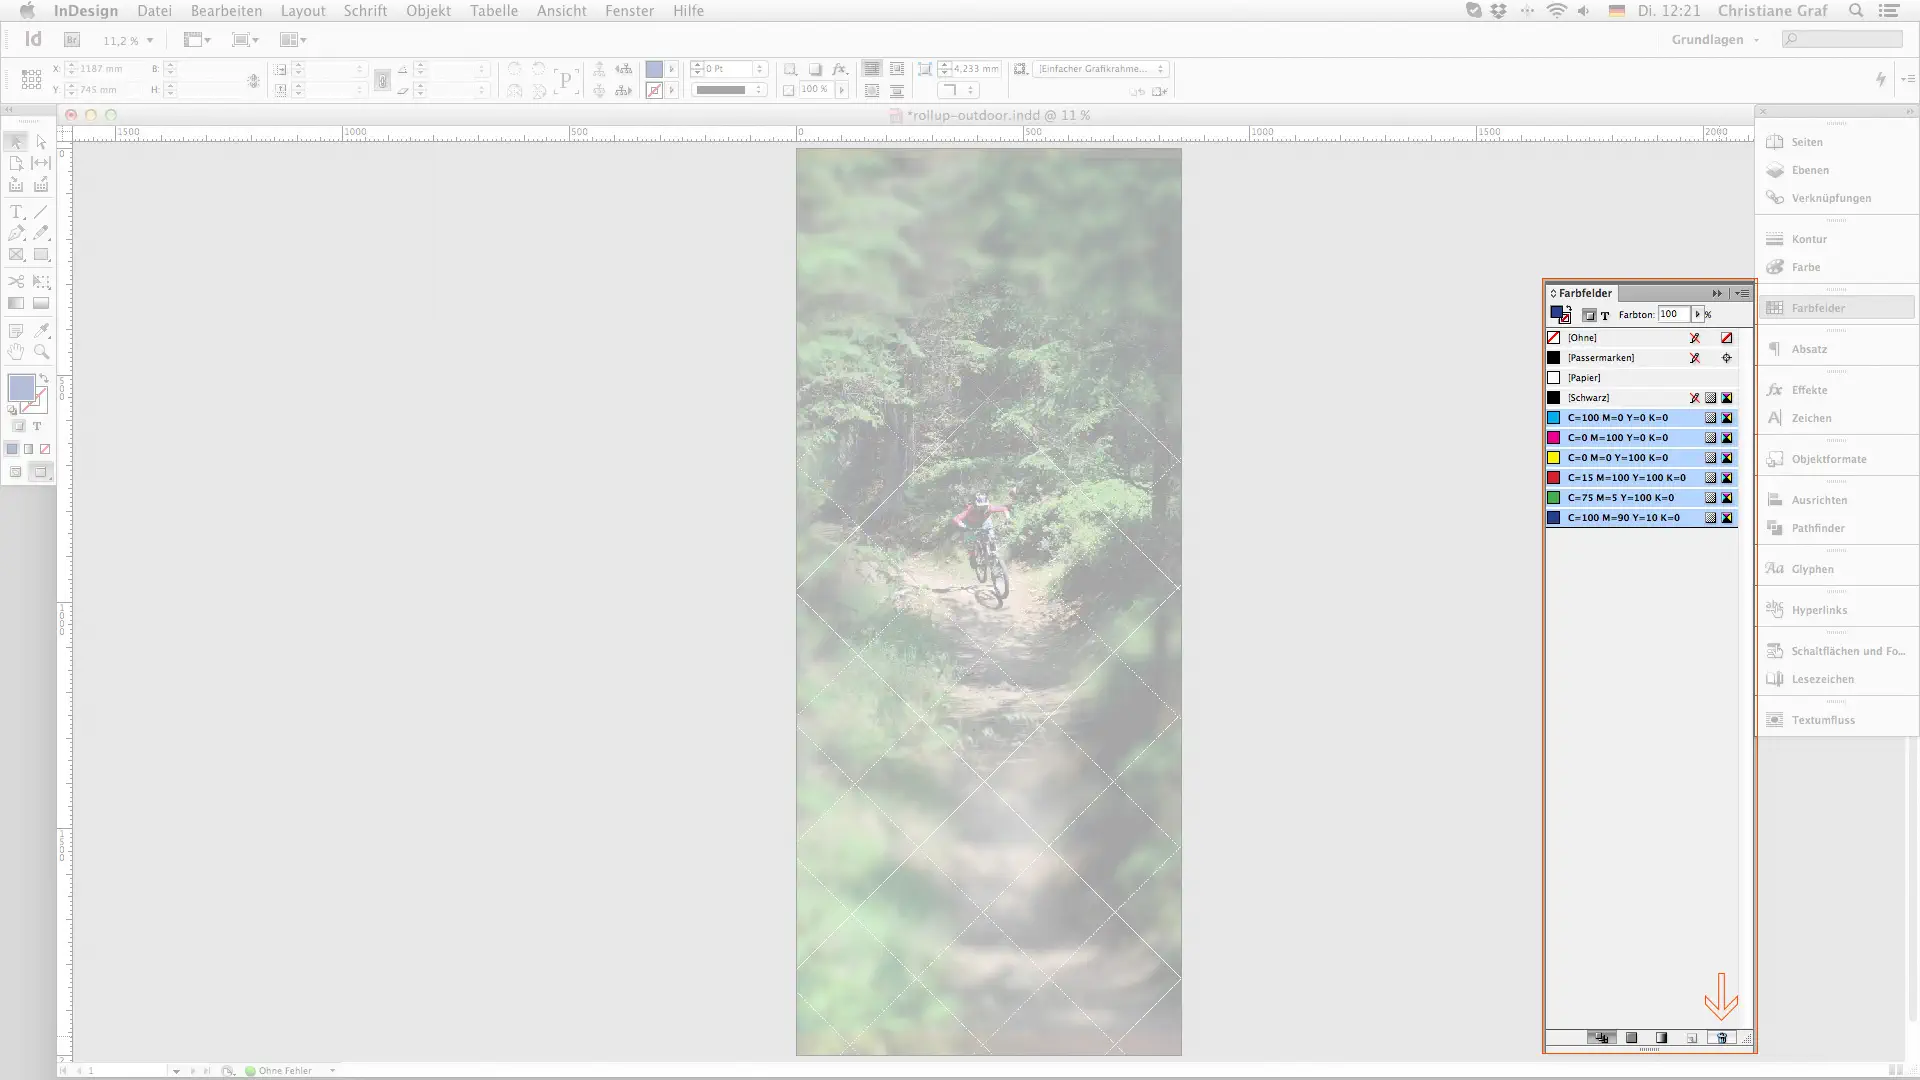1920x1080 pixels.
Task: Select the C=75 M=5 Y=100 K=0 swatch
Action: (1620, 498)
